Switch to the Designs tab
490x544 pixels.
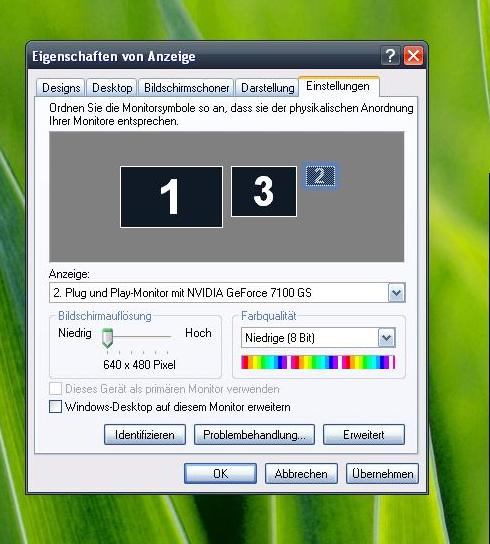[x=61, y=88]
